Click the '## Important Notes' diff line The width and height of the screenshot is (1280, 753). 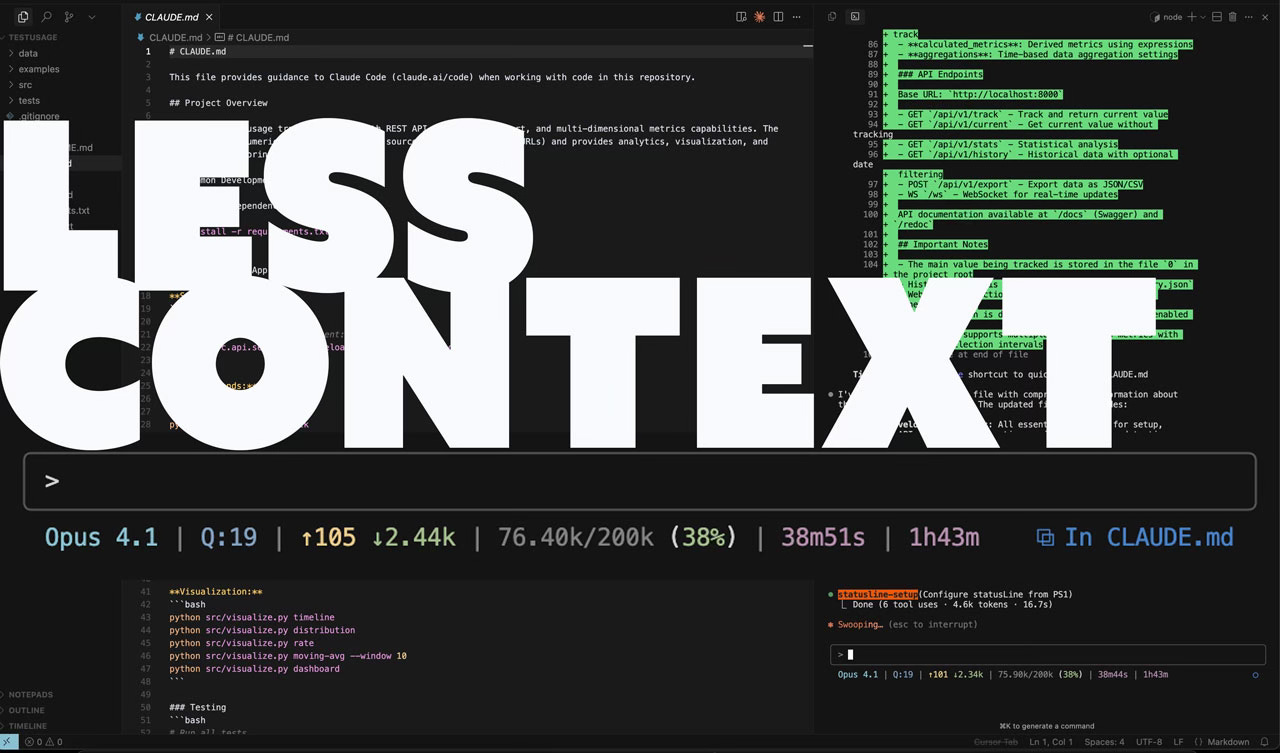tap(942, 244)
